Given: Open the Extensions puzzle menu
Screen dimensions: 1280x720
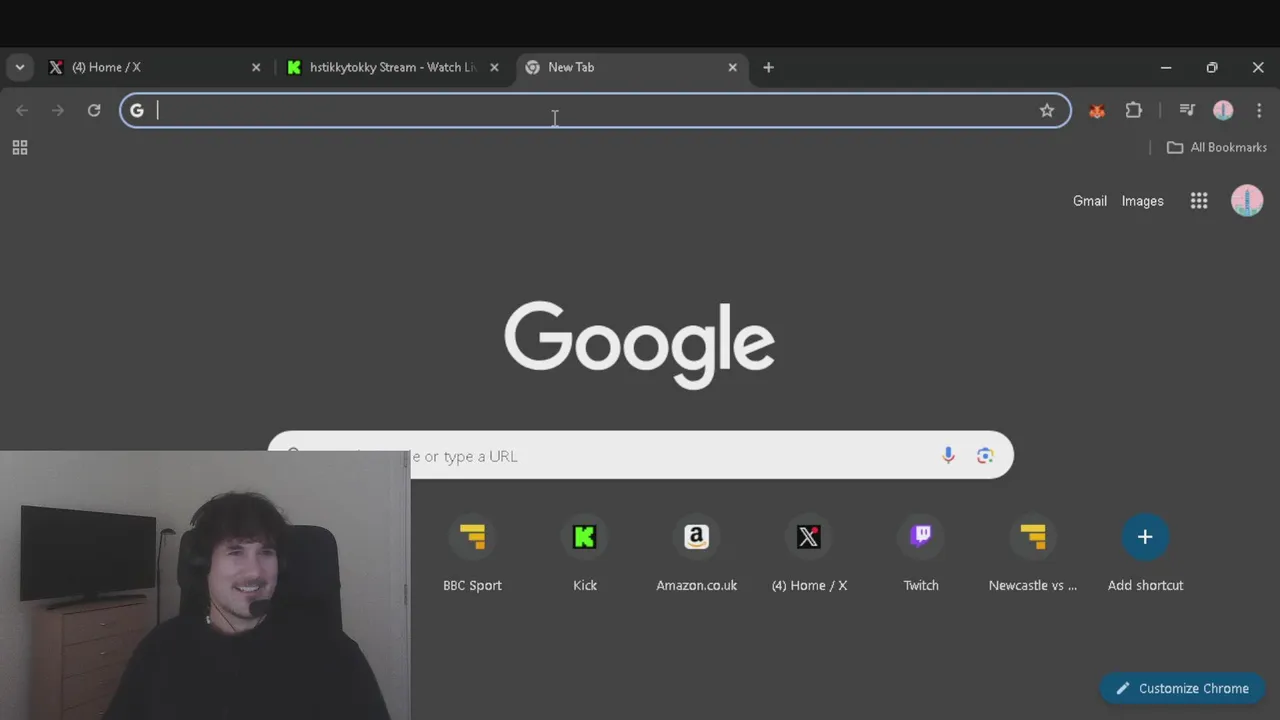Looking at the screenshot, I should [x=1133, y=110].
